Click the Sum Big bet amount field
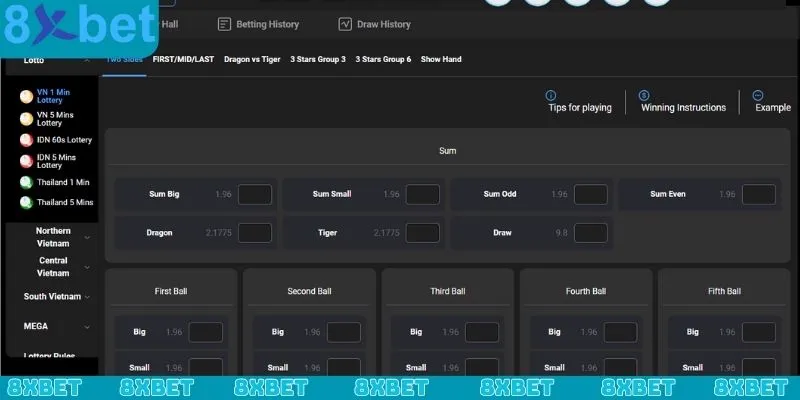Screen dimensions: 800x400 click(255, 194)
